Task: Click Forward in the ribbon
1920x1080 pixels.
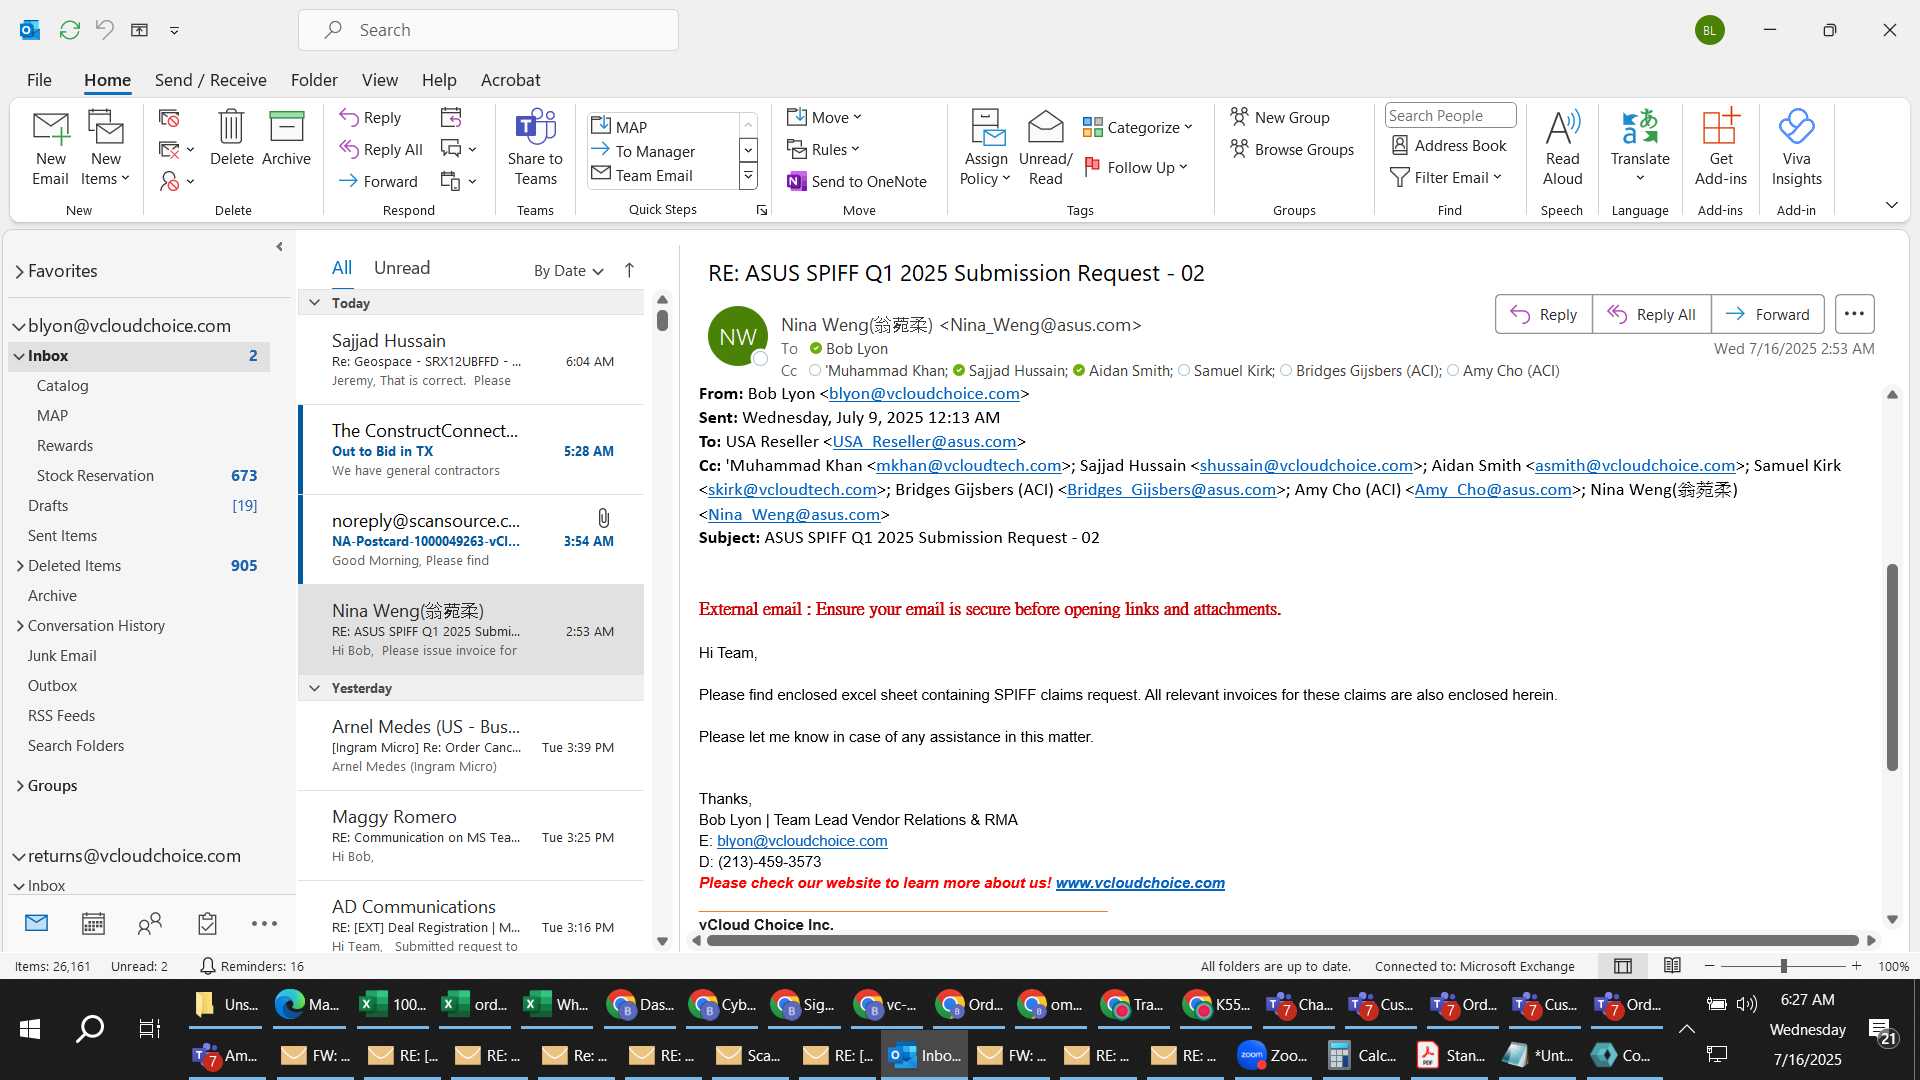Action: coord(378,181)
